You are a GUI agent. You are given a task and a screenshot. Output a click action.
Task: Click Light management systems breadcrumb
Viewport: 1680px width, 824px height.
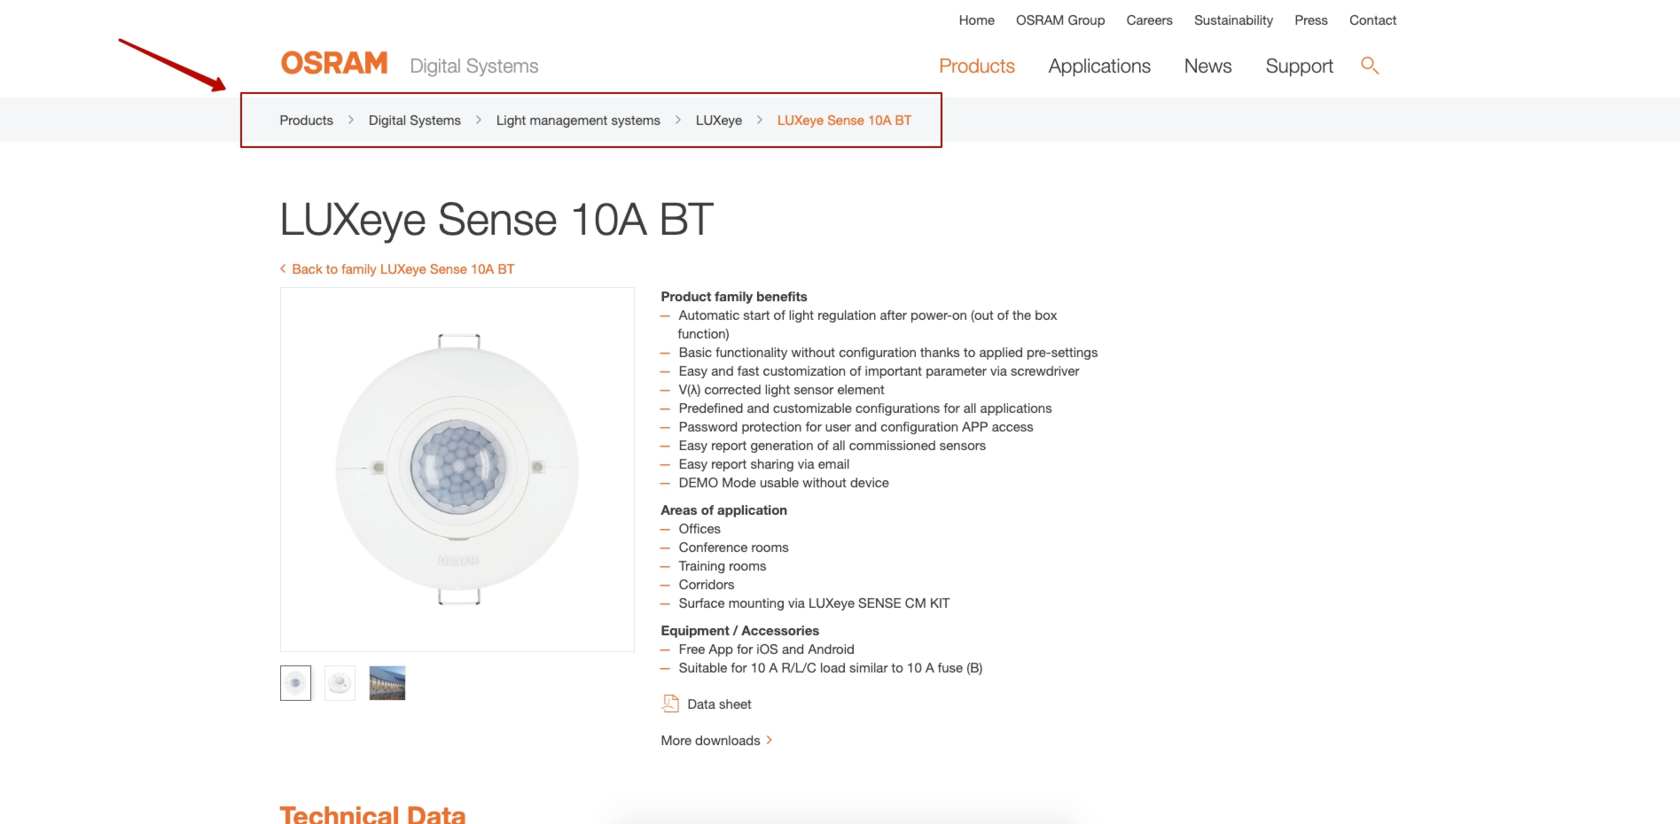coord(578,120)
